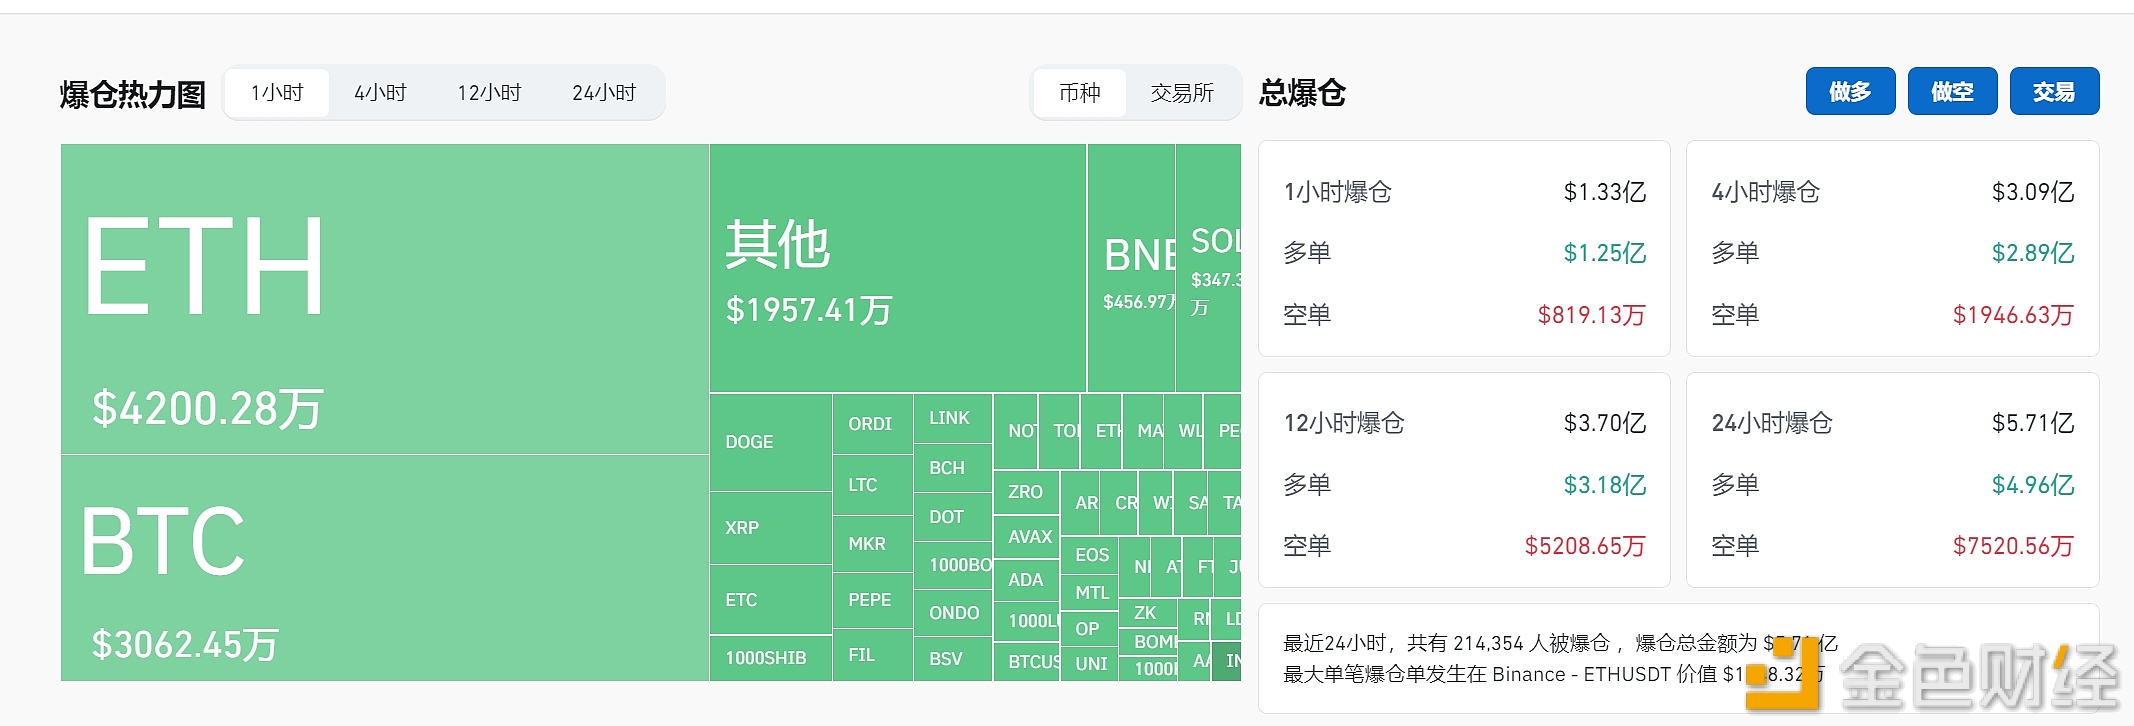Viewport: 2134px width, 726px height.
Task: Click the LTC heatmap tile
Action: click(x=872, y=485)
